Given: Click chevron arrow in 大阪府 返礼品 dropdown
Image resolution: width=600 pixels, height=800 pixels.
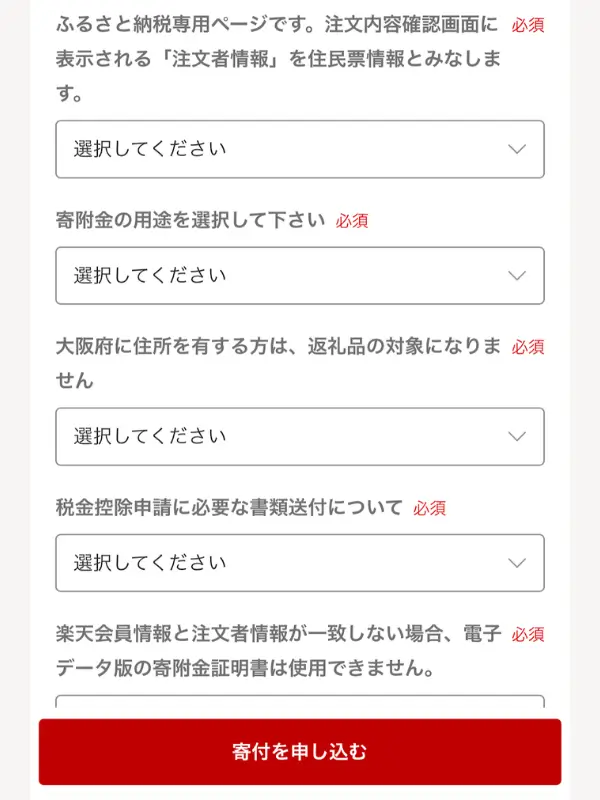Looking at the screenshot, I should (x=517, y=436).
